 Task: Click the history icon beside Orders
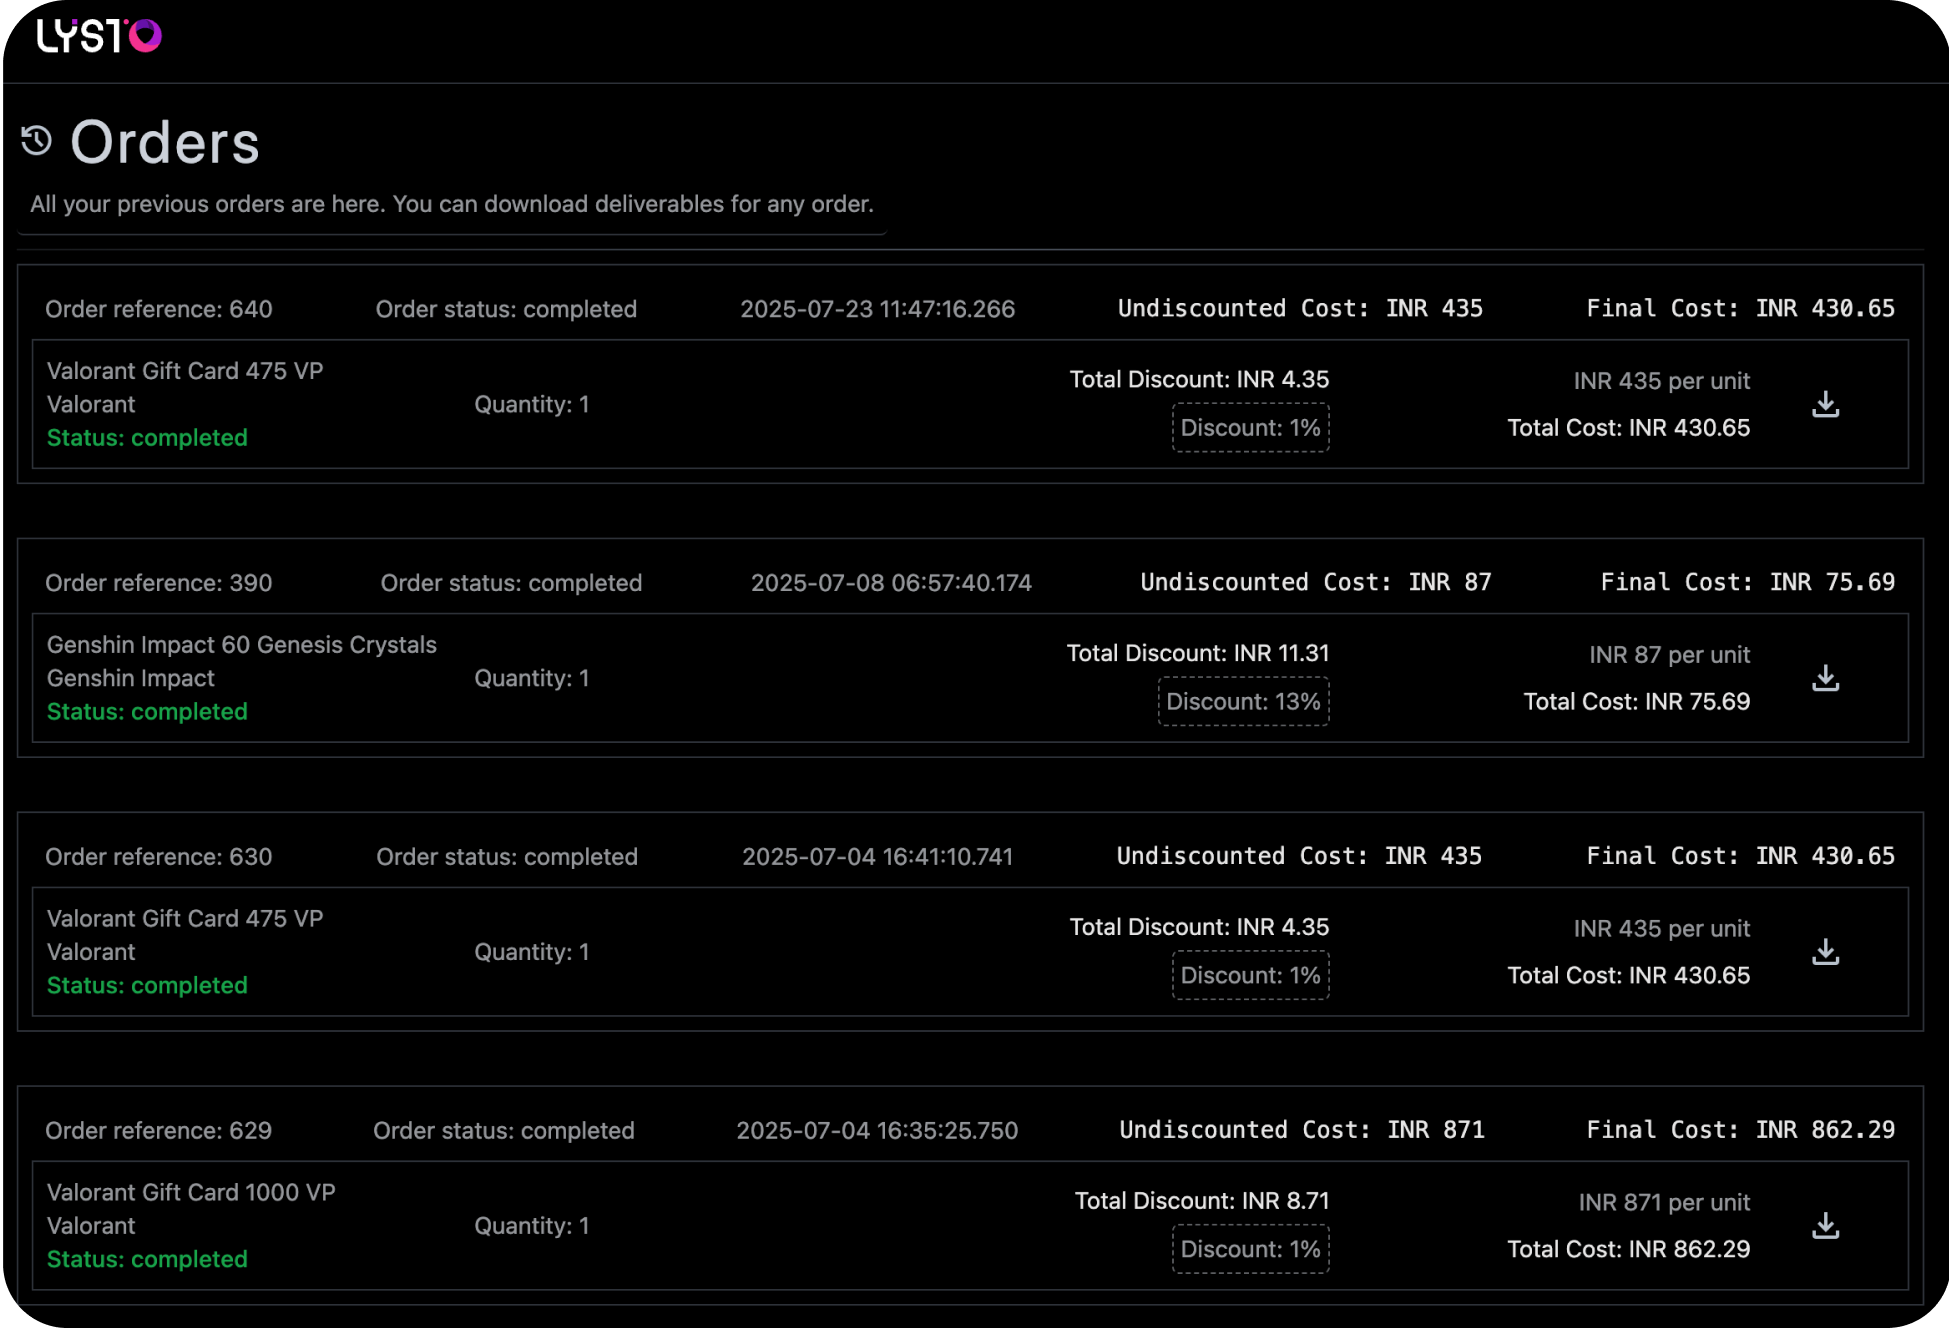tap(37, 141)
